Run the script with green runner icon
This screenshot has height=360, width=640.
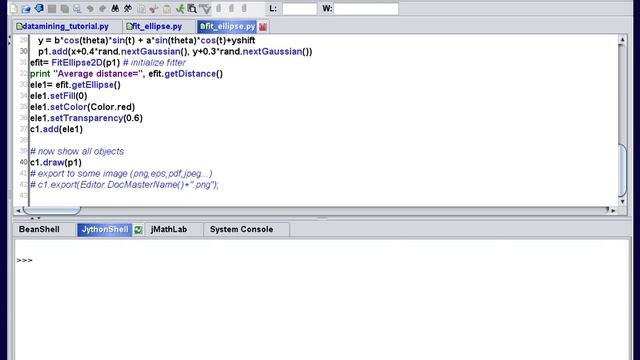click(x=180, y=8)
